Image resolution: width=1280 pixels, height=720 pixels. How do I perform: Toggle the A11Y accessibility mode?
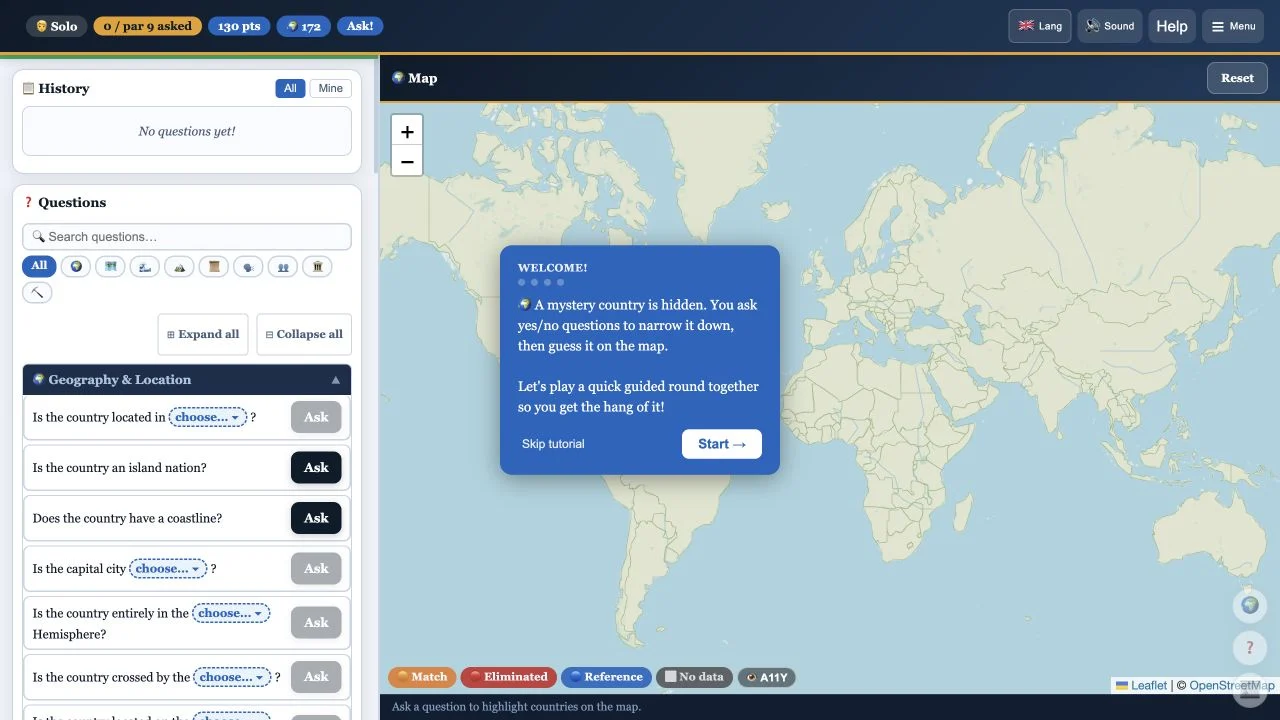(x=767, y=677)
